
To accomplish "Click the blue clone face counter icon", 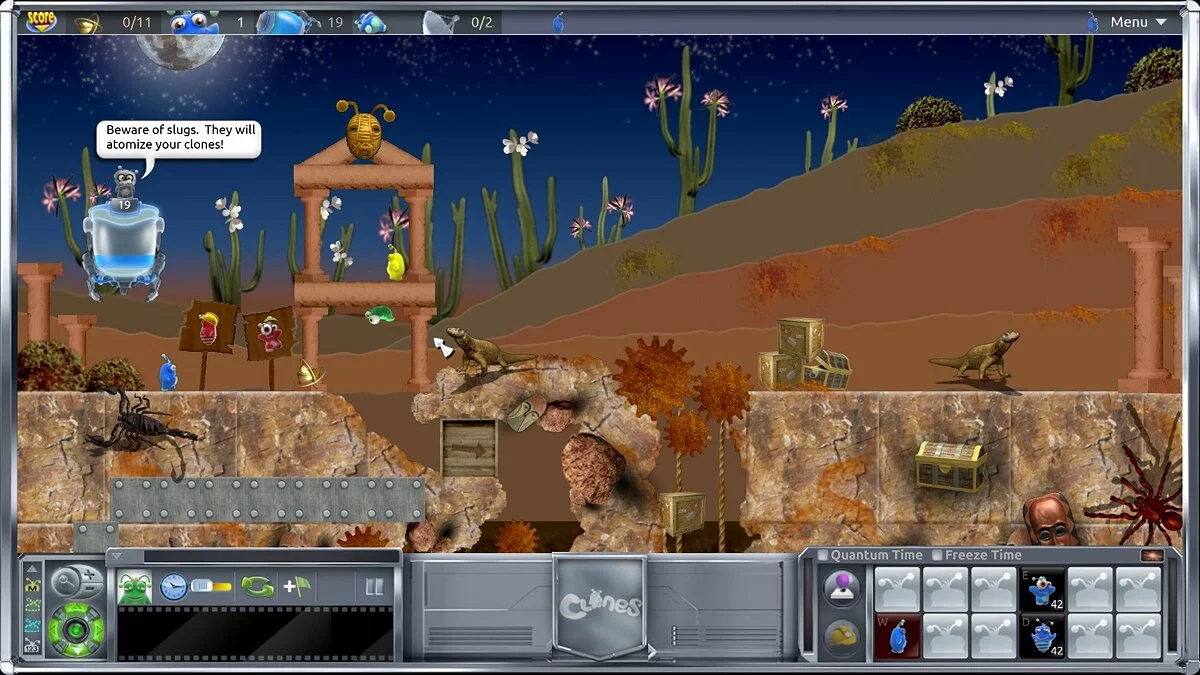I will tap(194, 22).
